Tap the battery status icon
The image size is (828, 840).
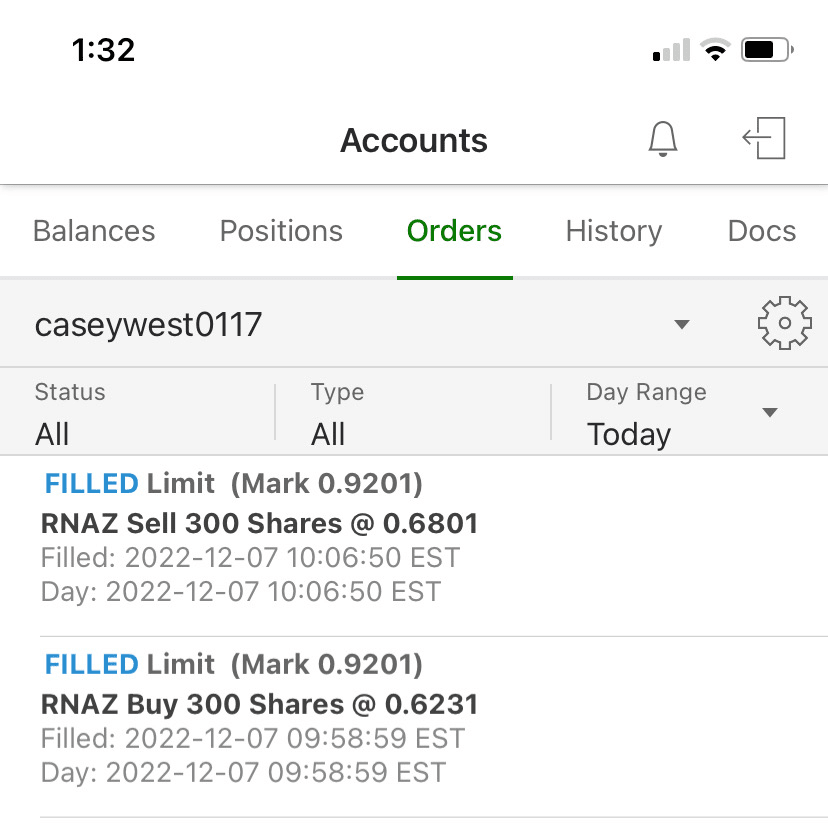click(768, 50)
